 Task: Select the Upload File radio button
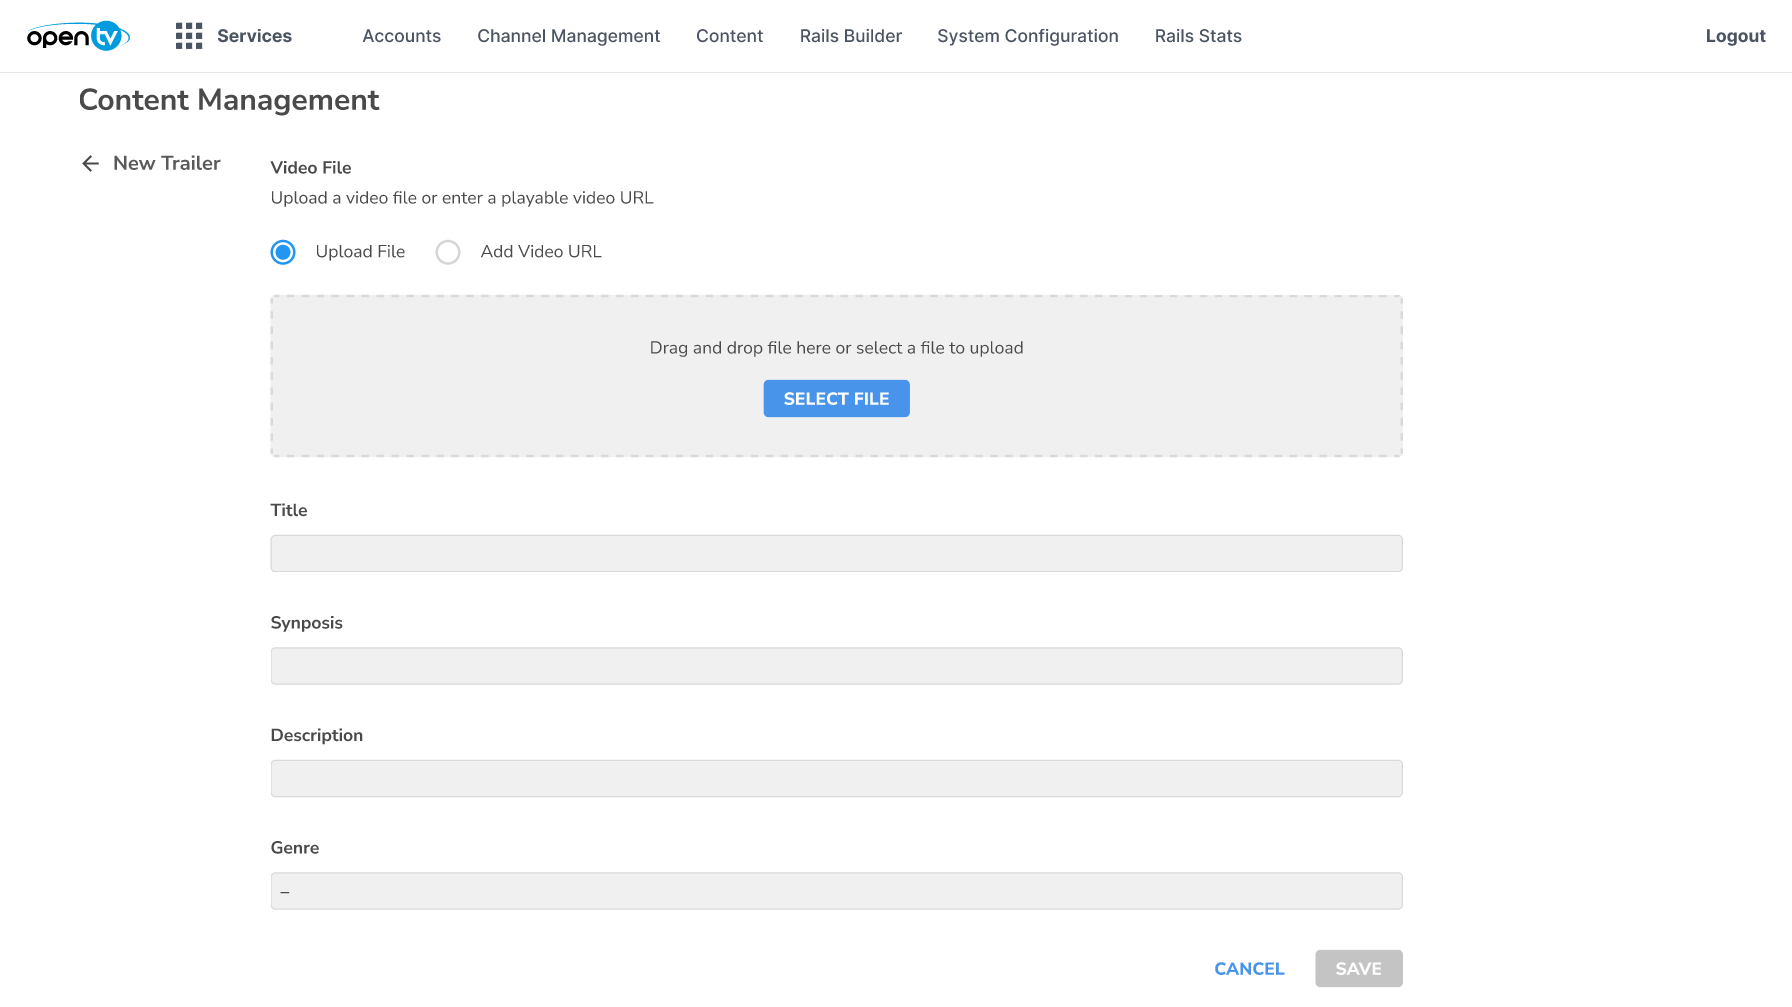click(x=283, y=252)
